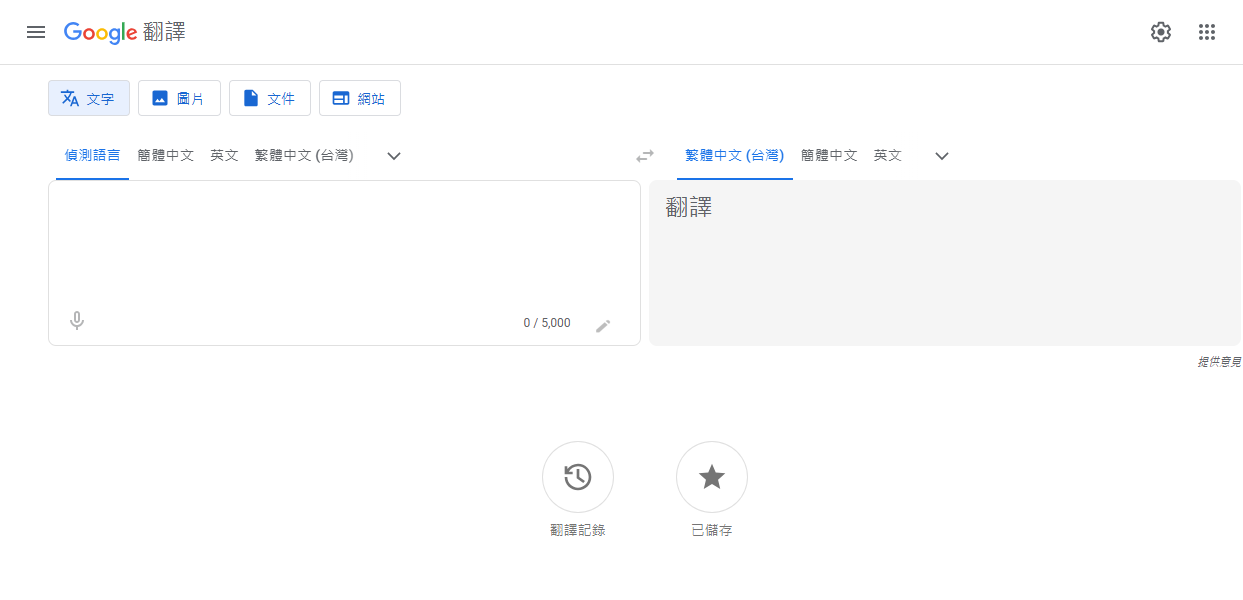Click the pencil handwriting input icon
1243x600 pixels.
[x=603, y=325]
